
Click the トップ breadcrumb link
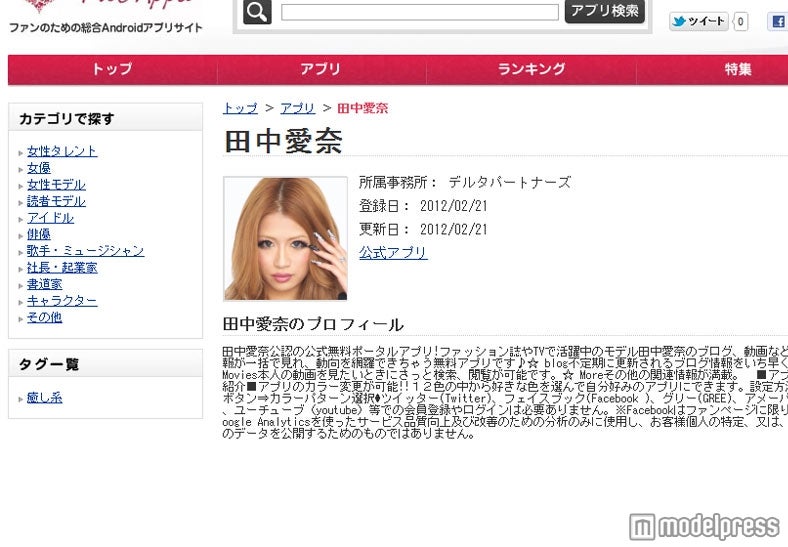click(x=240, y=108)
